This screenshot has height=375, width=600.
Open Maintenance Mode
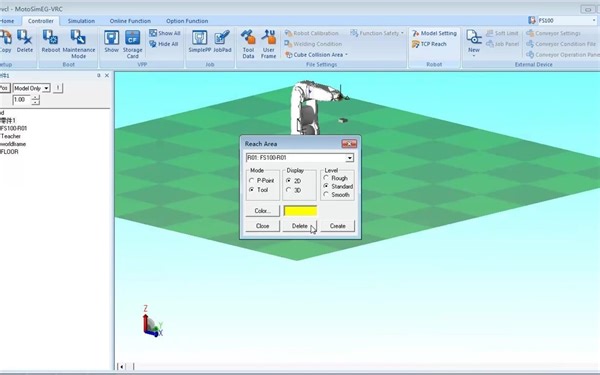coord(78,44)
